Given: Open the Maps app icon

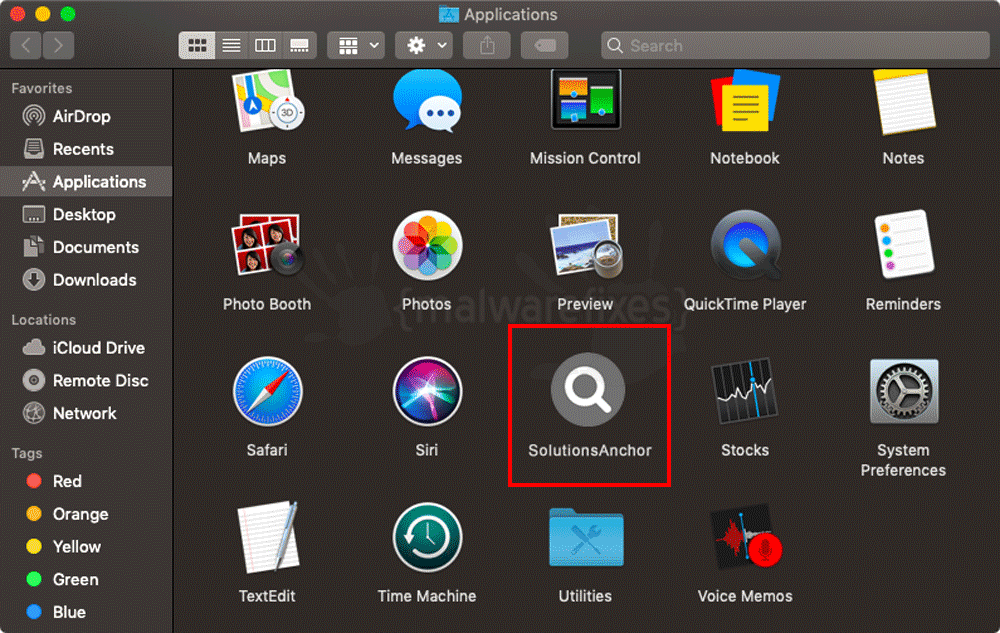Looking at the screenshot, I should coord(267,101).
